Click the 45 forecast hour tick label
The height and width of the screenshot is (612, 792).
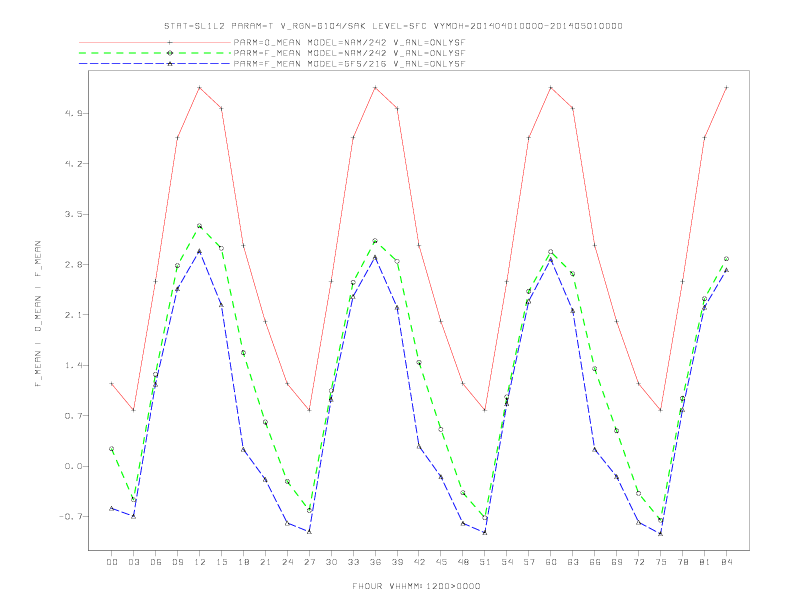441,562
